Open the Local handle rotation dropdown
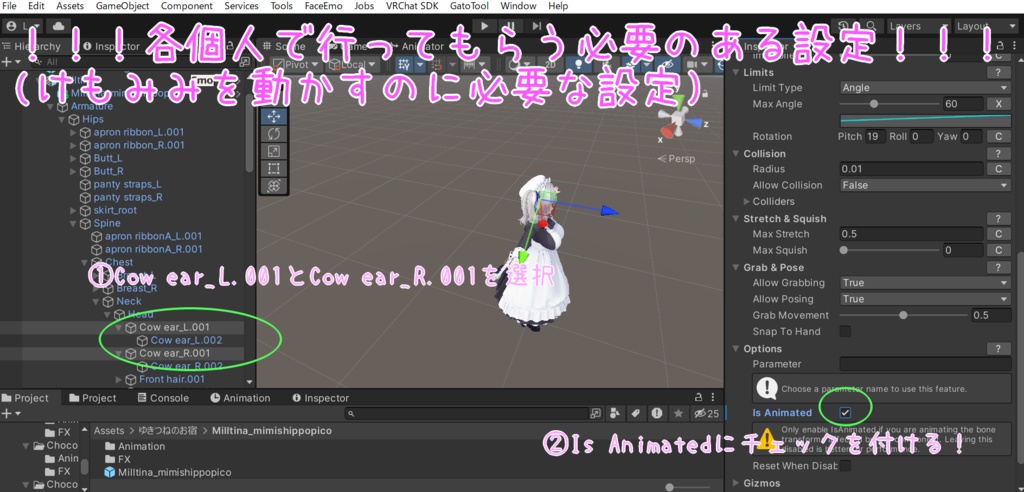 point(352,65)
